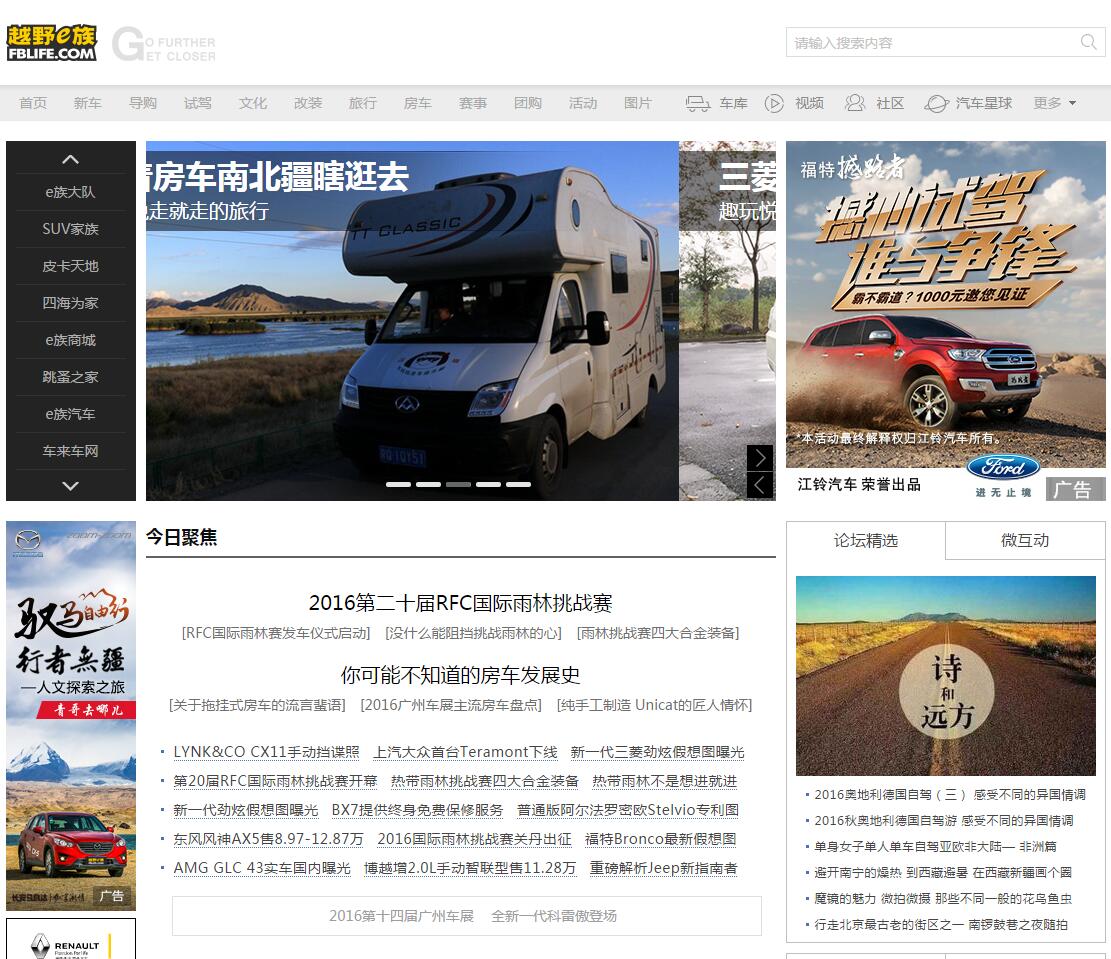Open 福特Bronco最新假想图 article
This screenshot has width=1111, height=959.
coord(660,839)
